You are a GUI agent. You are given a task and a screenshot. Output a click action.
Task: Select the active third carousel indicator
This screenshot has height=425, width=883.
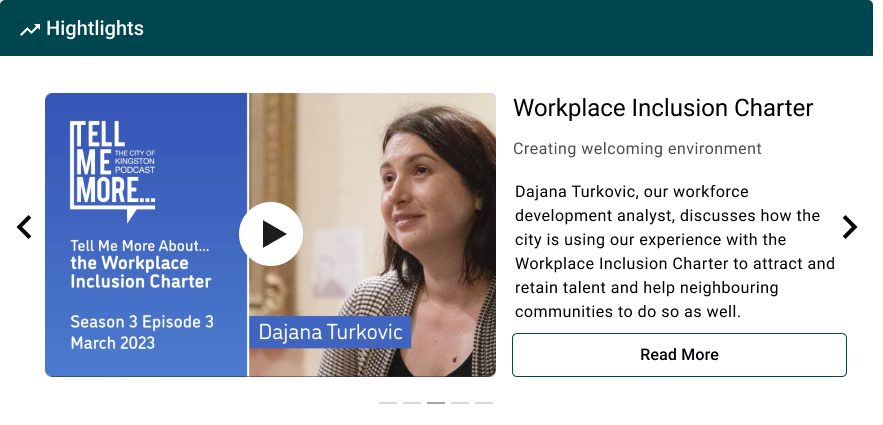[436, 403]
